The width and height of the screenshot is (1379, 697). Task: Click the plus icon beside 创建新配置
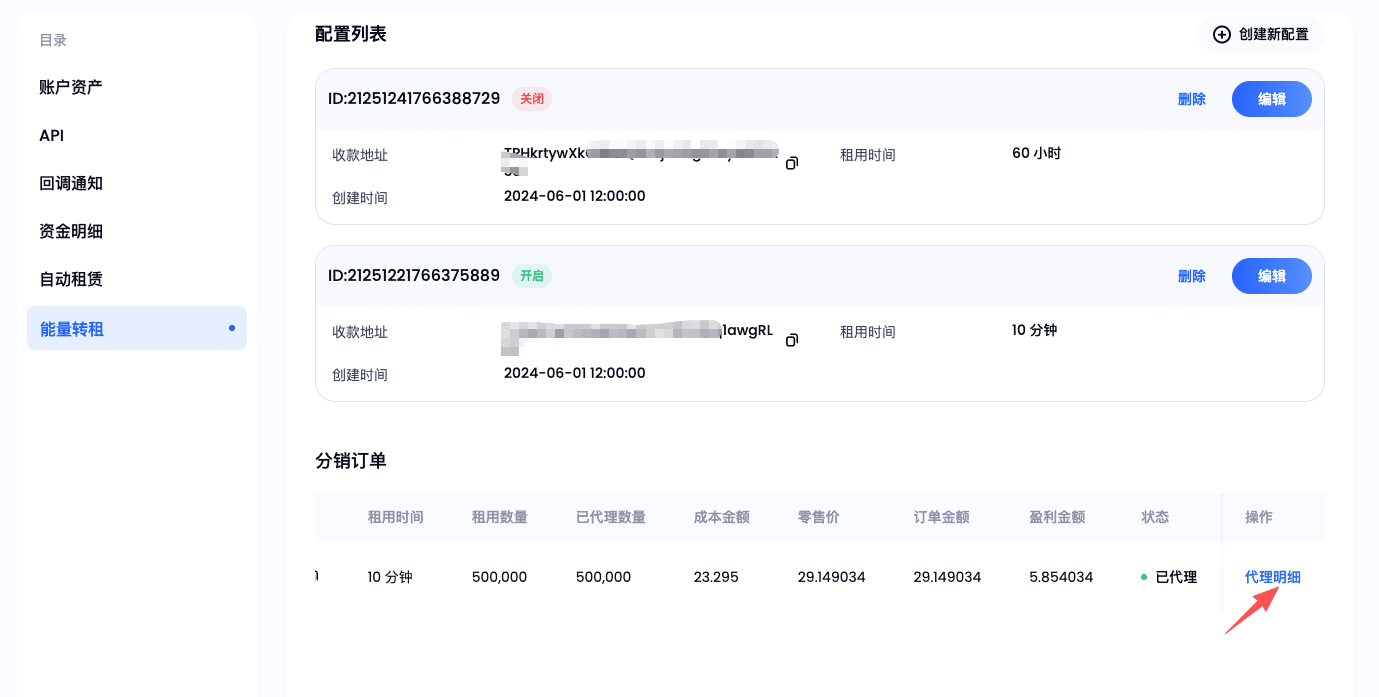pos(1221,34)
